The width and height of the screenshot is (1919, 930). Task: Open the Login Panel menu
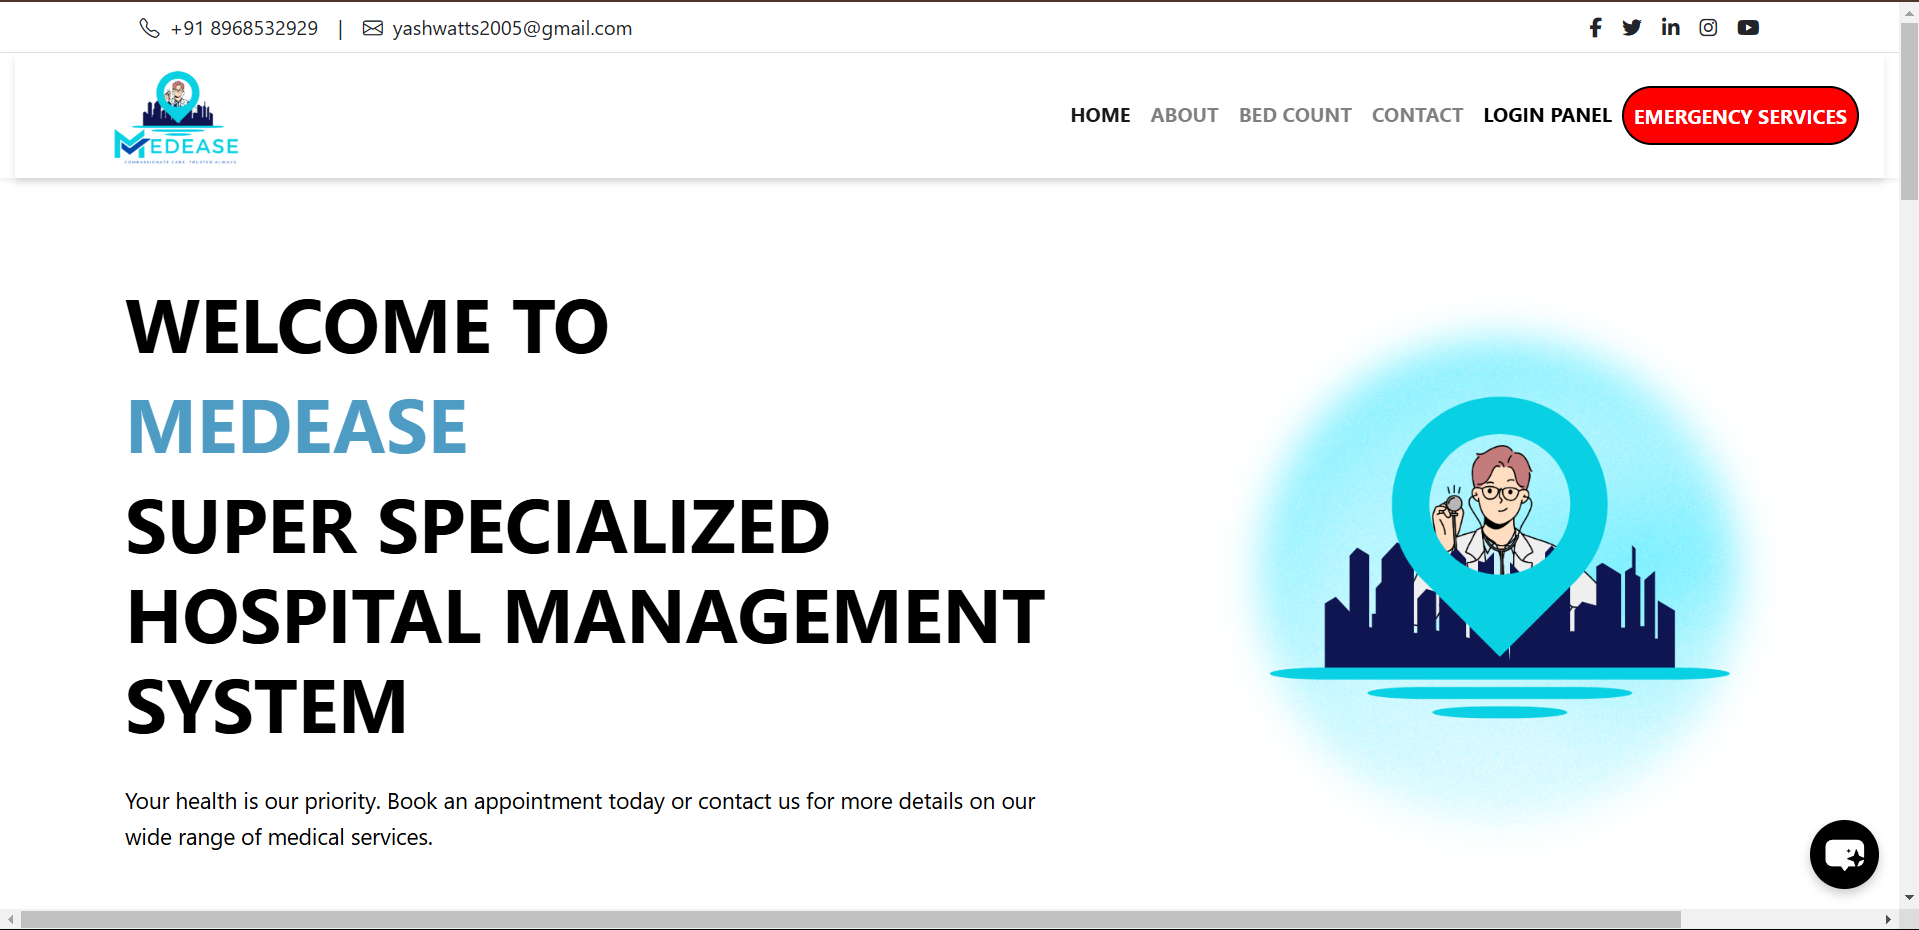point(1547,115)
